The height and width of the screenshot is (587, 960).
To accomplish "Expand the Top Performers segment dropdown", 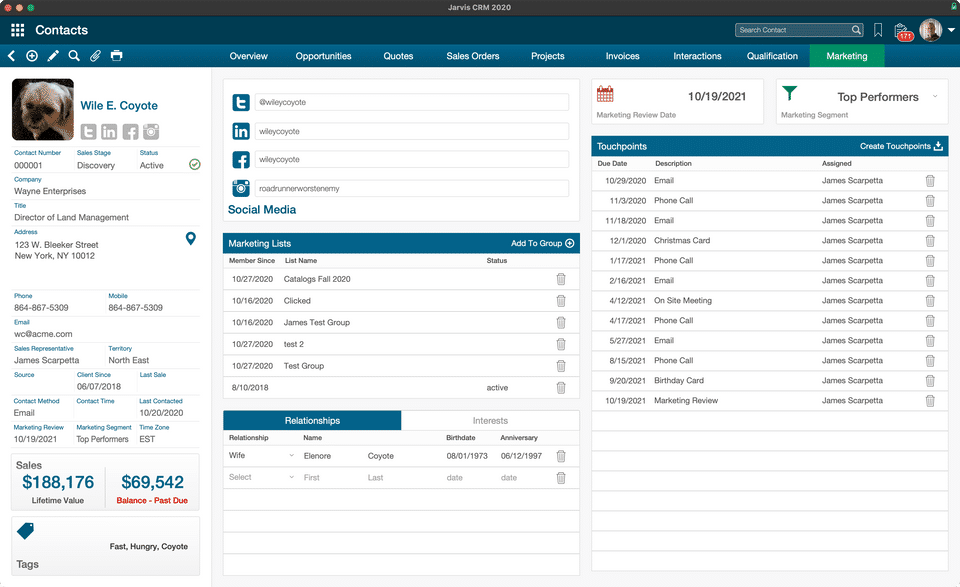I will (935, 96).
